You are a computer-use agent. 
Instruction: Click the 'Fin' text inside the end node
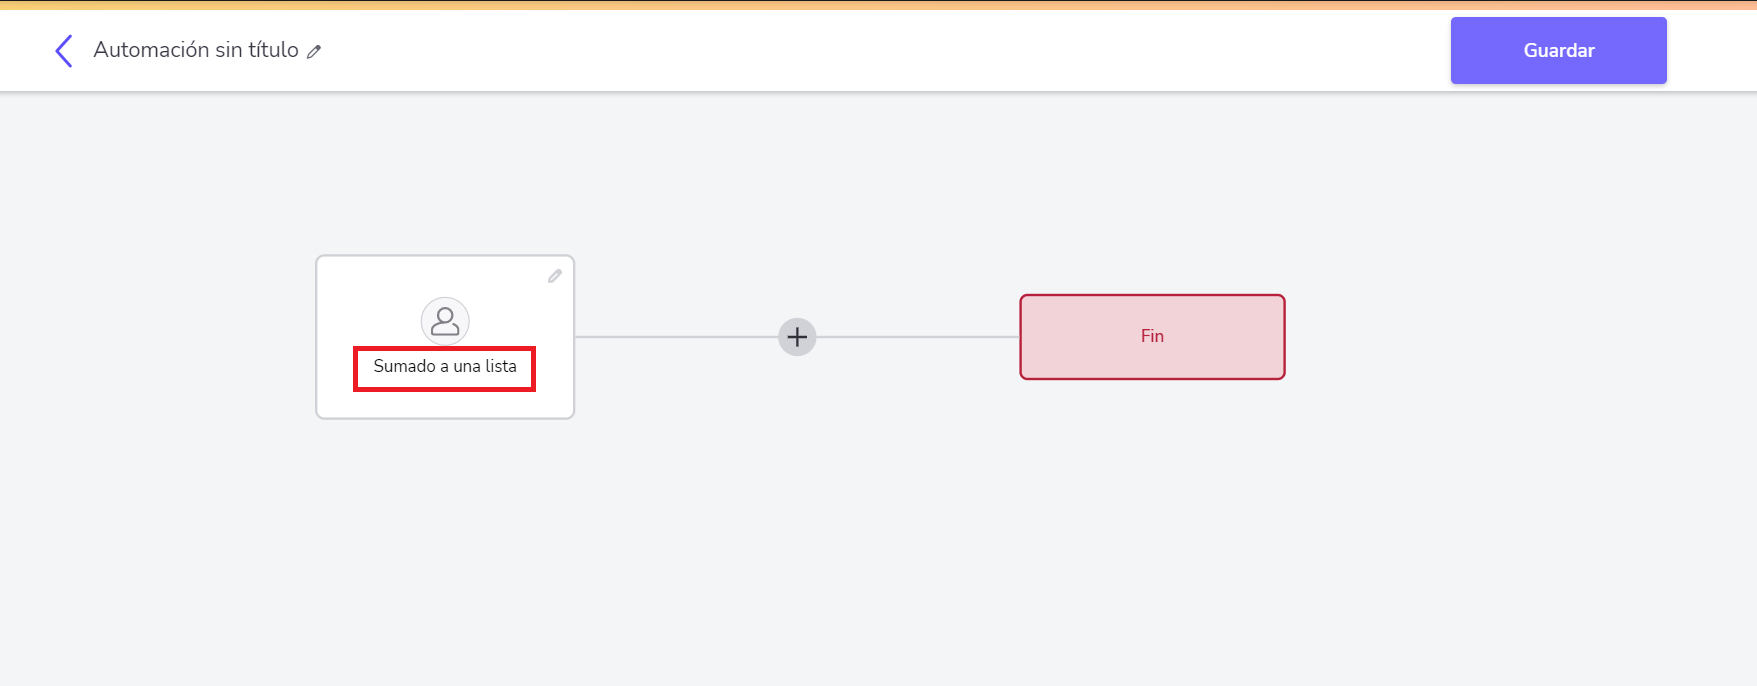[1152, 336]
